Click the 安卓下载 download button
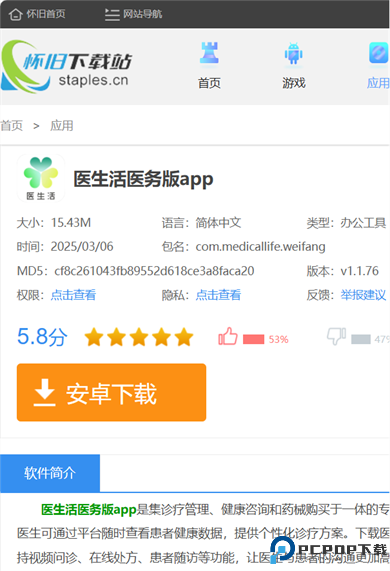 111,393
